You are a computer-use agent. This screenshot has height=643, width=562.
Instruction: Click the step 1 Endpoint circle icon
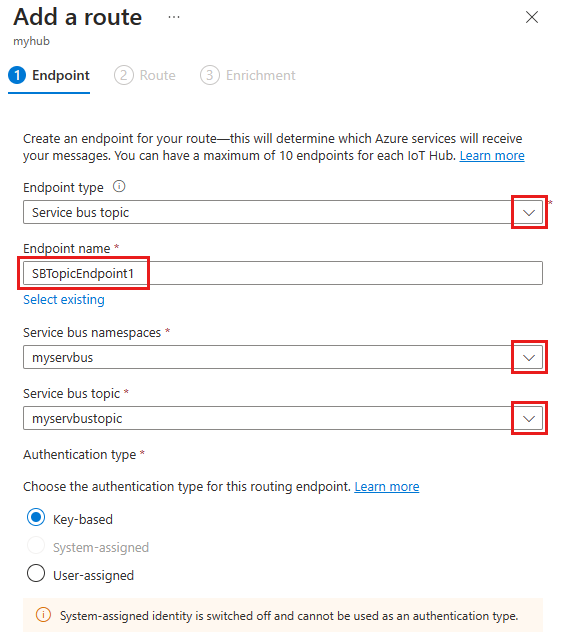pyautogui.click(x=17, y=75)
